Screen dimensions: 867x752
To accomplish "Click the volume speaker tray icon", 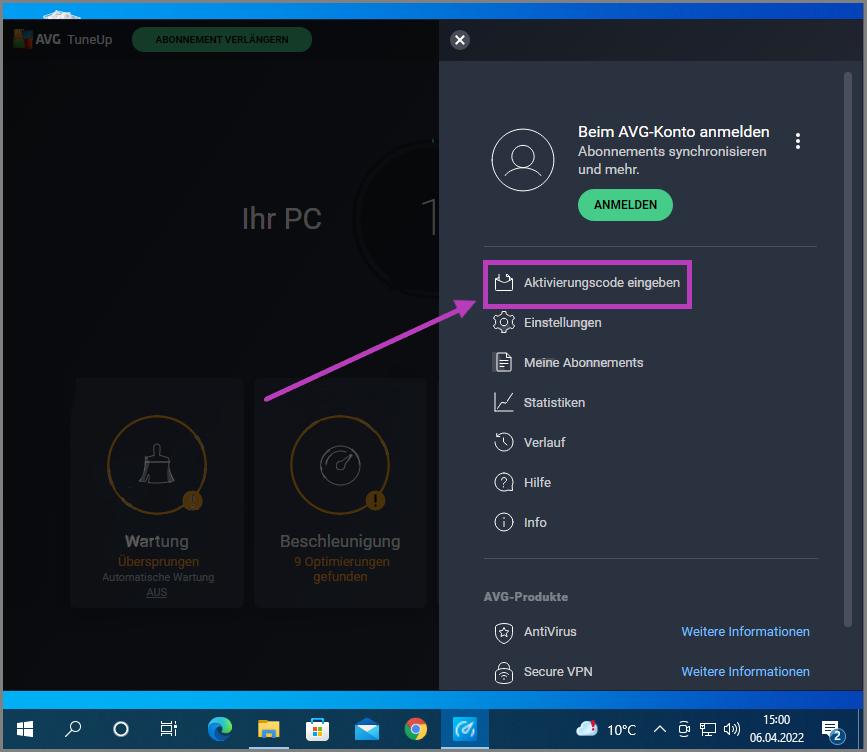I will (732, 729).
